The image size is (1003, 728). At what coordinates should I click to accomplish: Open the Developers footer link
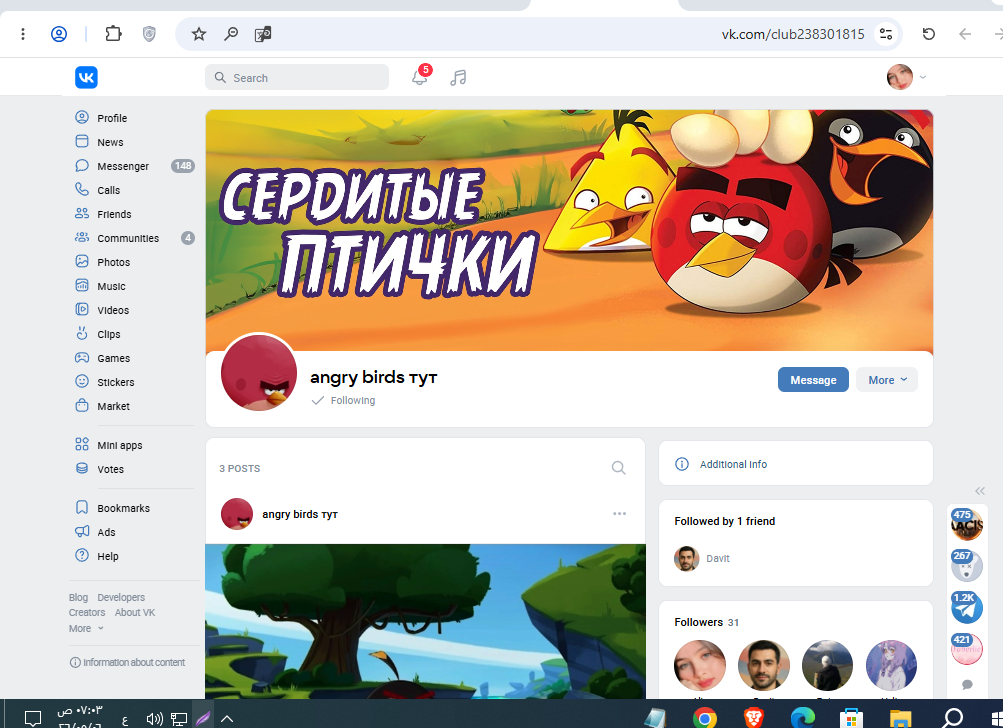pos(121,597)
